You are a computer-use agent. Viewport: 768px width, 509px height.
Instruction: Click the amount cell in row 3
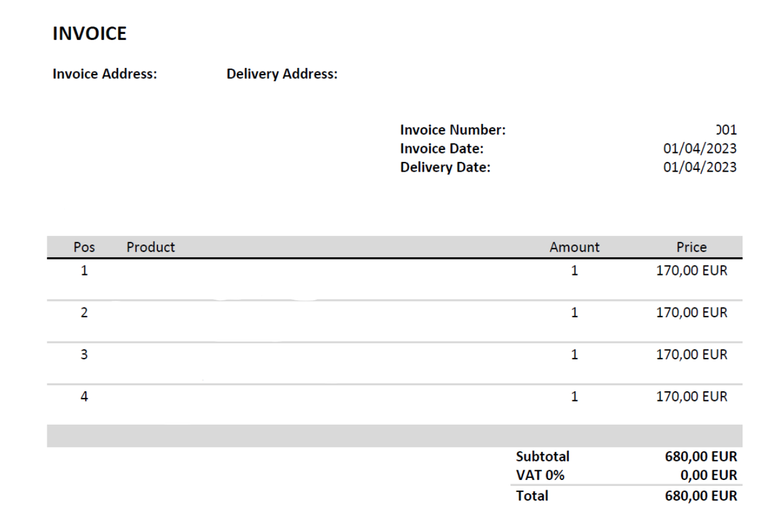tap(574, 355)
